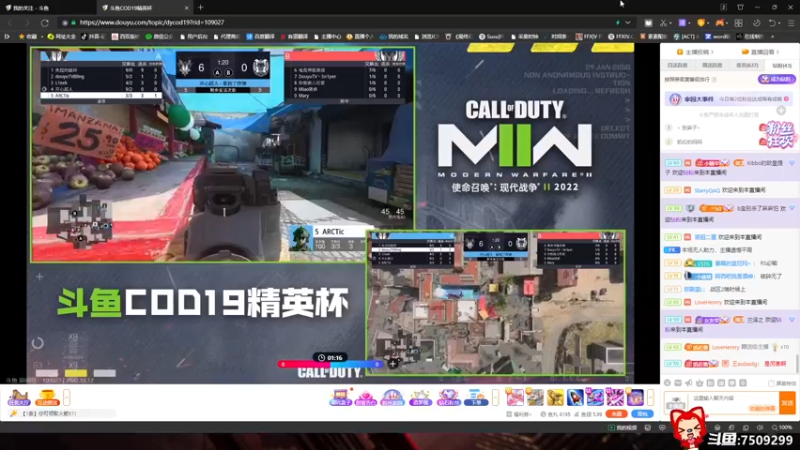The width and height of the screenshot is (800, 450).
Task: Send the chat message with orange 发送 button
Action: 787,403
